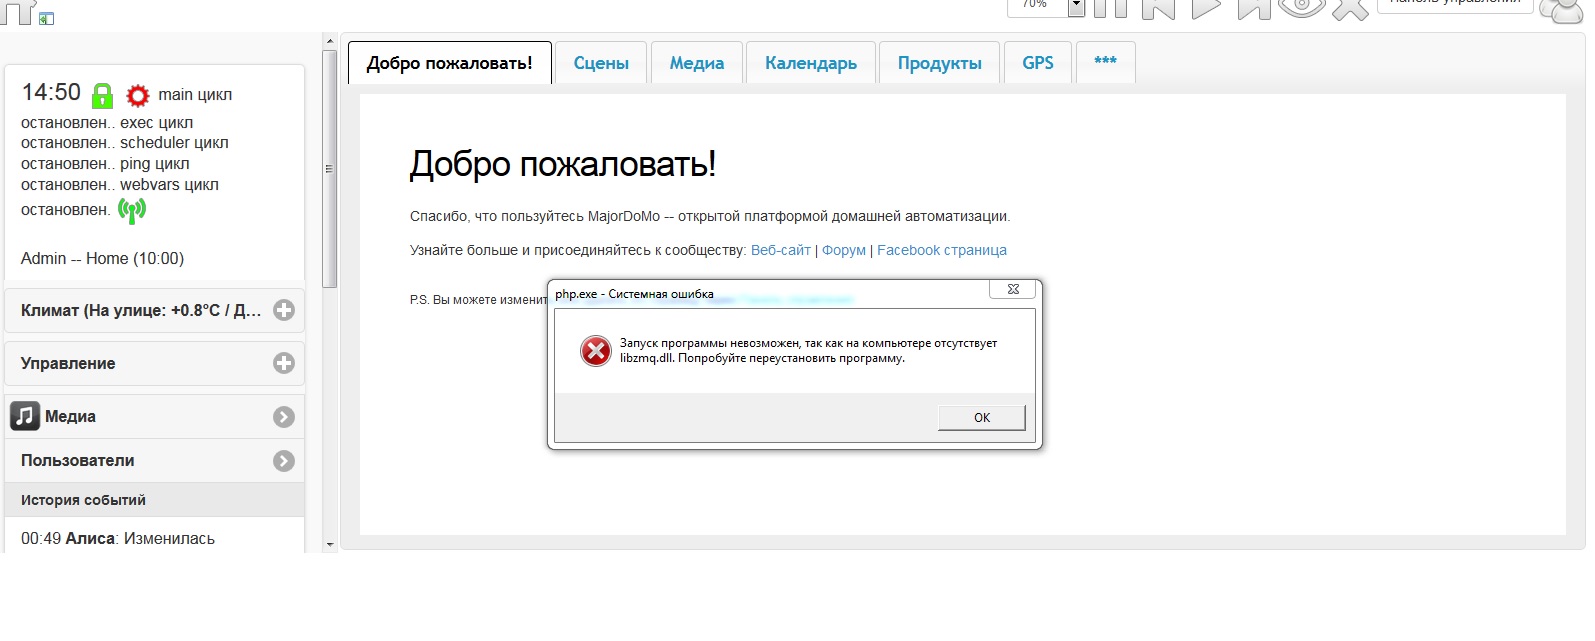The image size is (1595, 641).
Task: Click the sidebar vertical scrollbar thumb
Action: click(330, 169)
